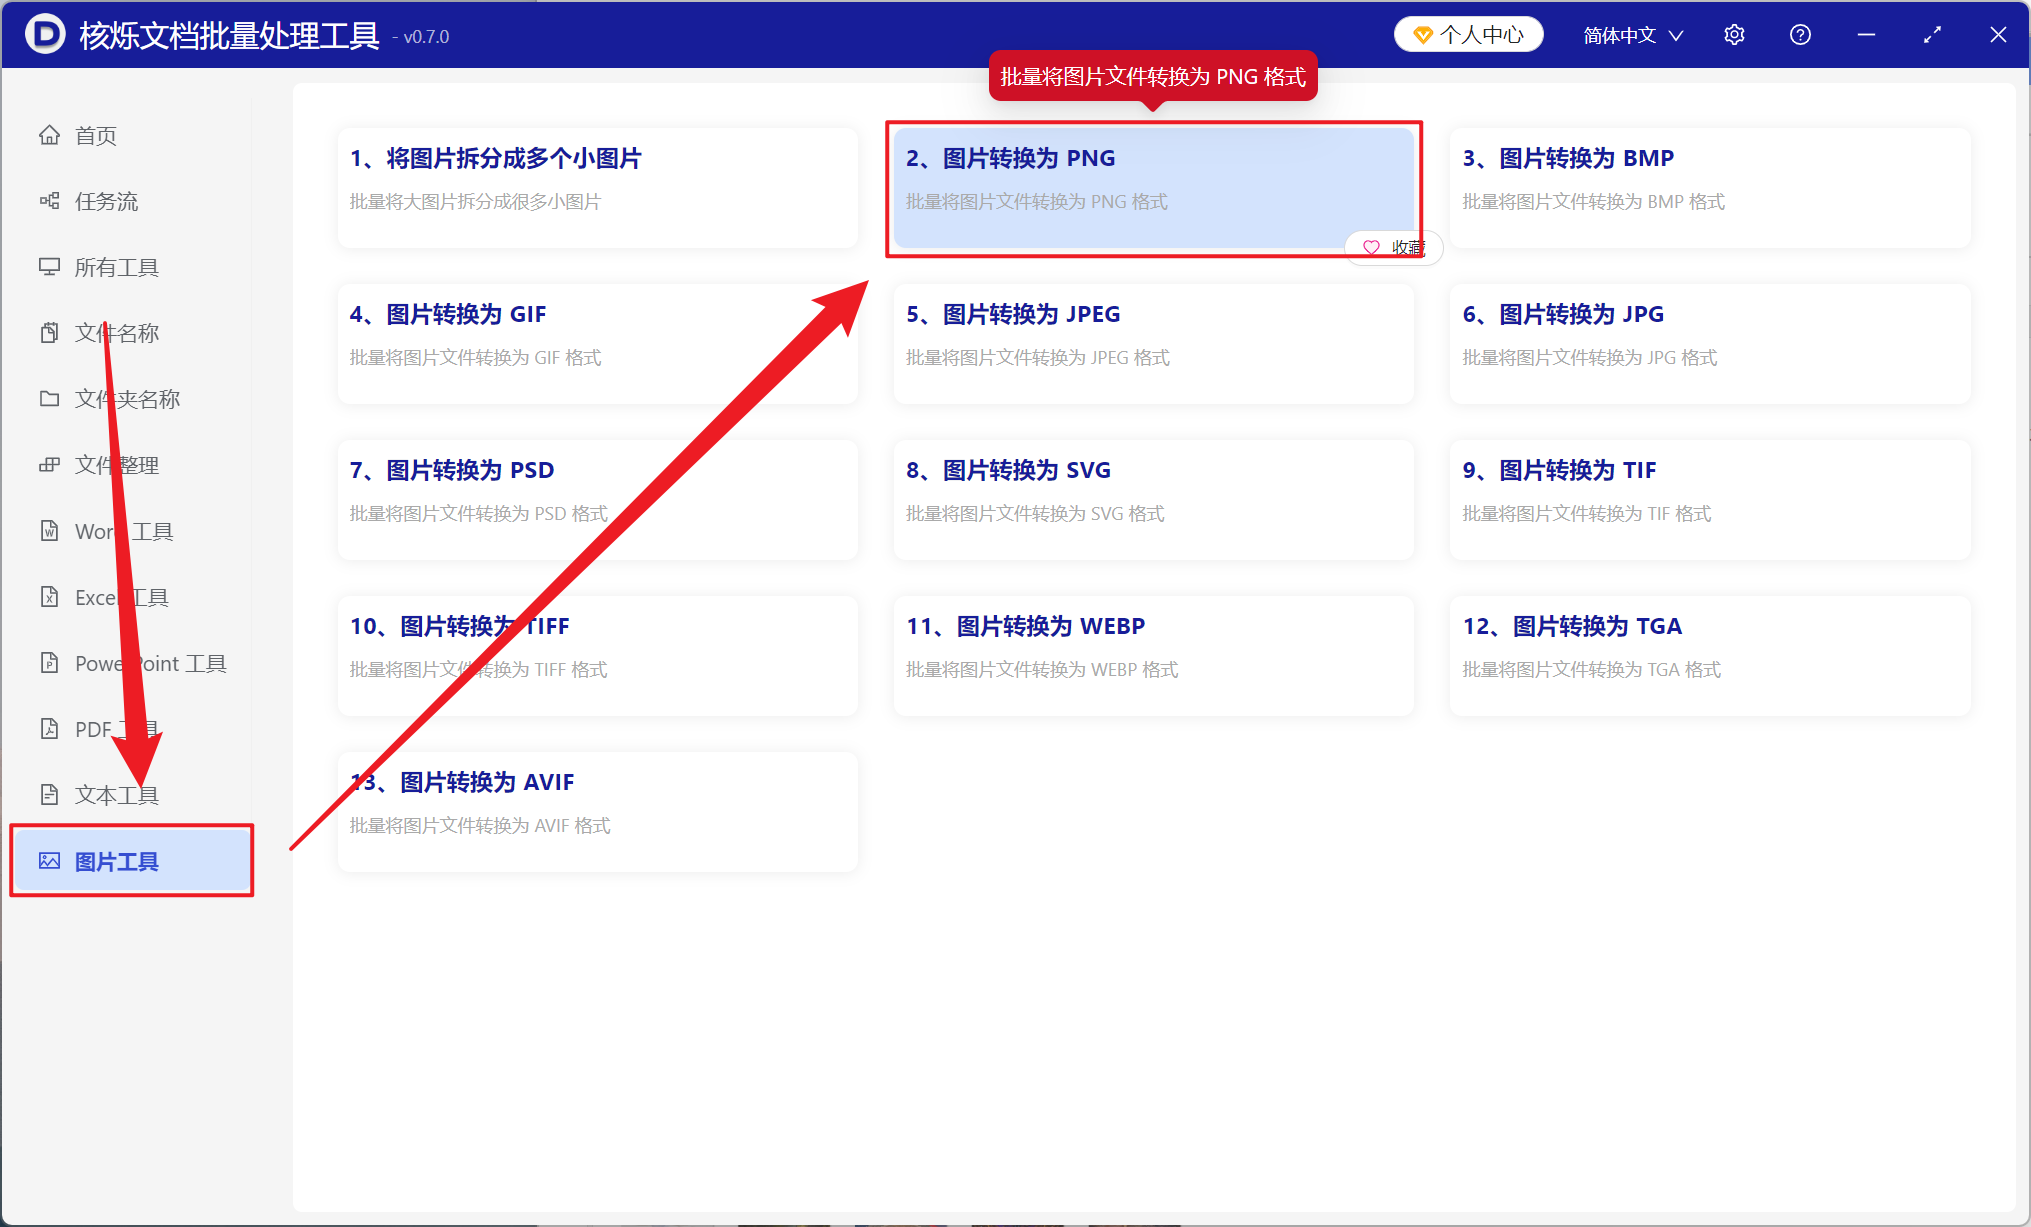Expand the 简体中文 language dropdown
The width and height of the screenshot is (2031, 1227).
pyautogui.click(x=1633, y=35)
